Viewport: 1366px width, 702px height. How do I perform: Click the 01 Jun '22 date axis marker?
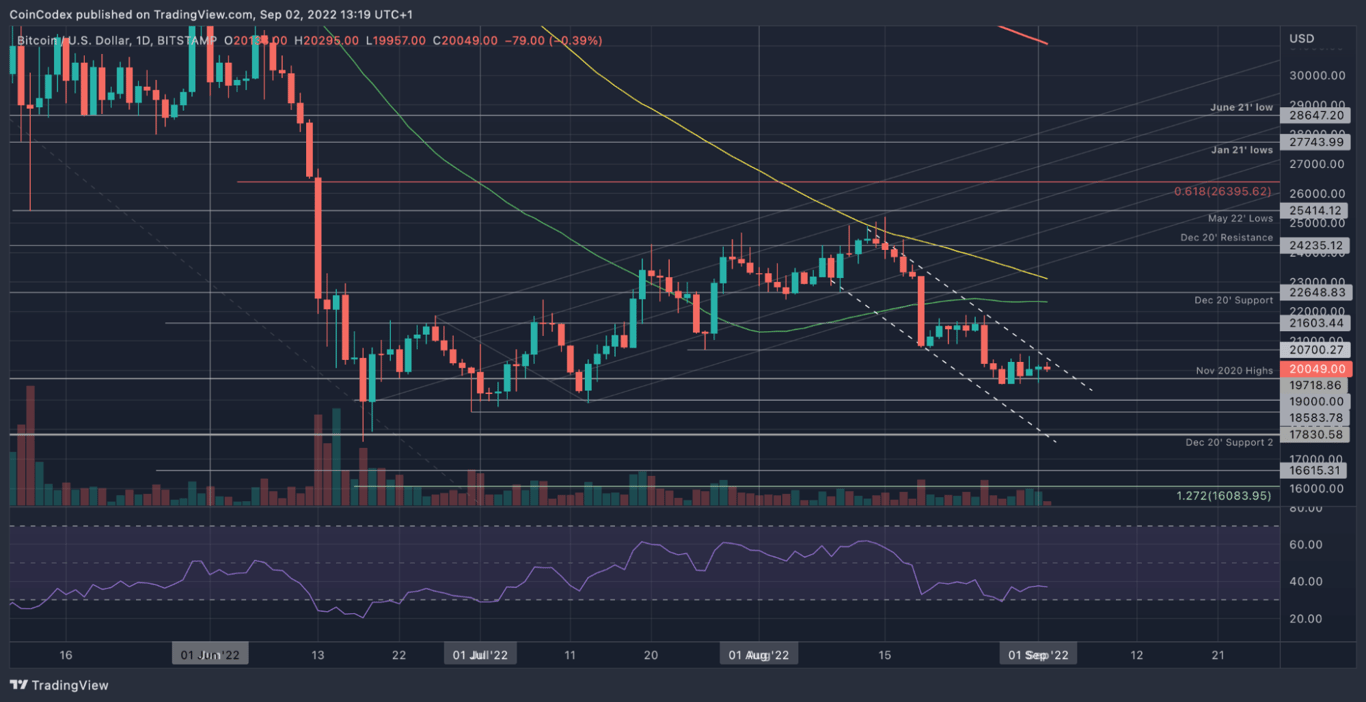(210, 654)
